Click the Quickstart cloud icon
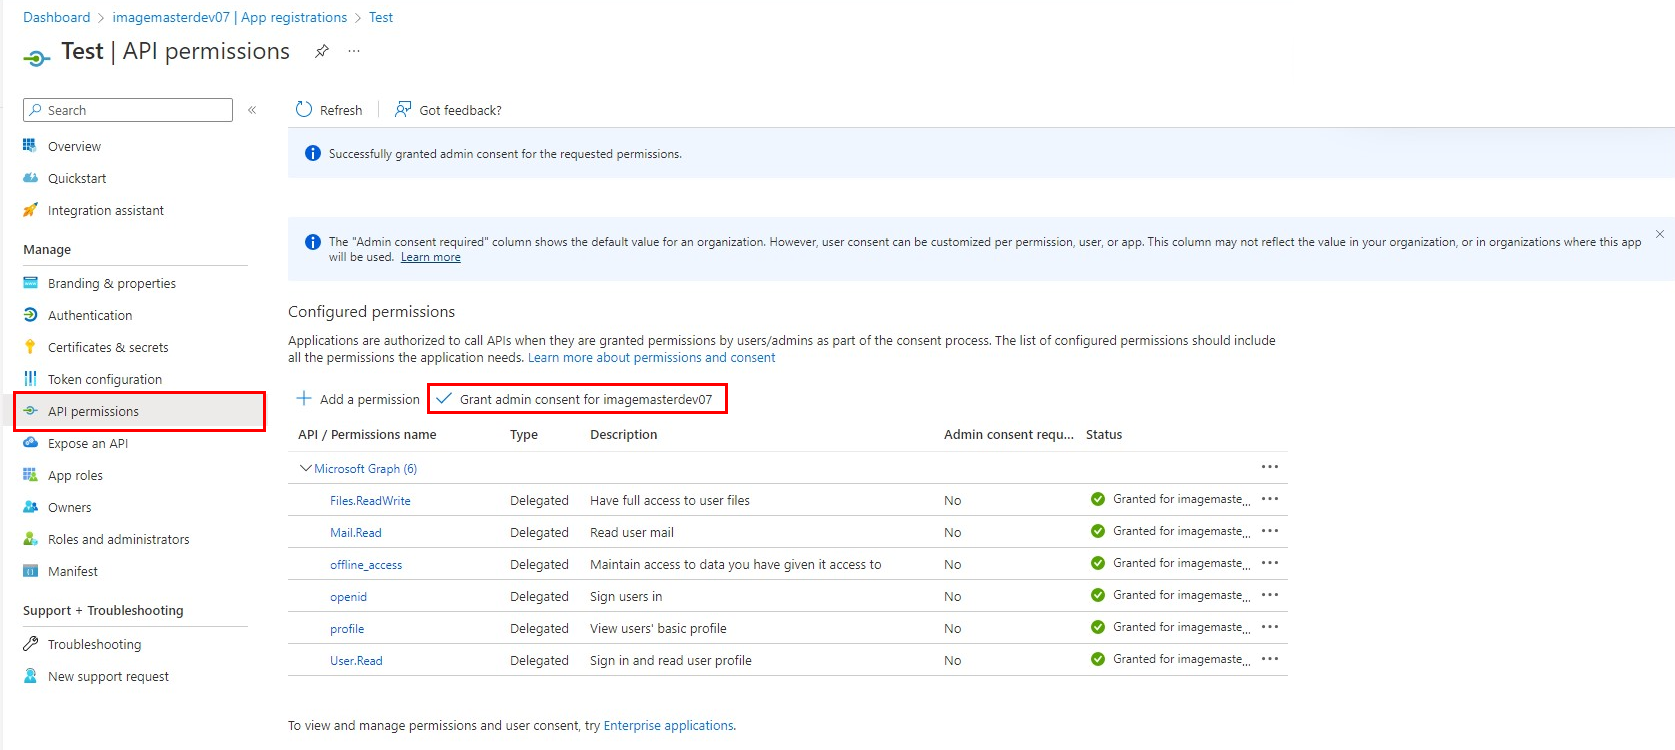 (x=30, y=178)
